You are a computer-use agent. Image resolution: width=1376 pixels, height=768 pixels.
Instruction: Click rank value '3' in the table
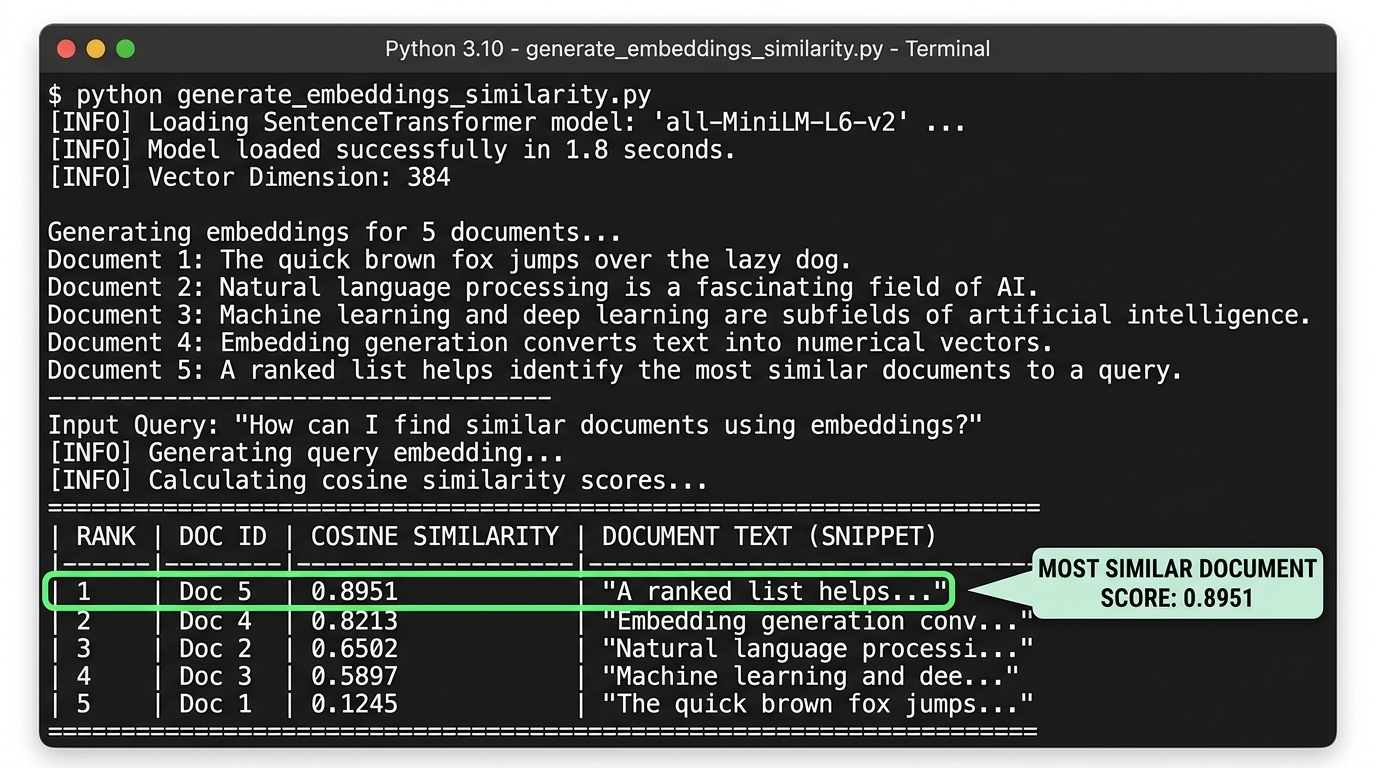(83, 649)
